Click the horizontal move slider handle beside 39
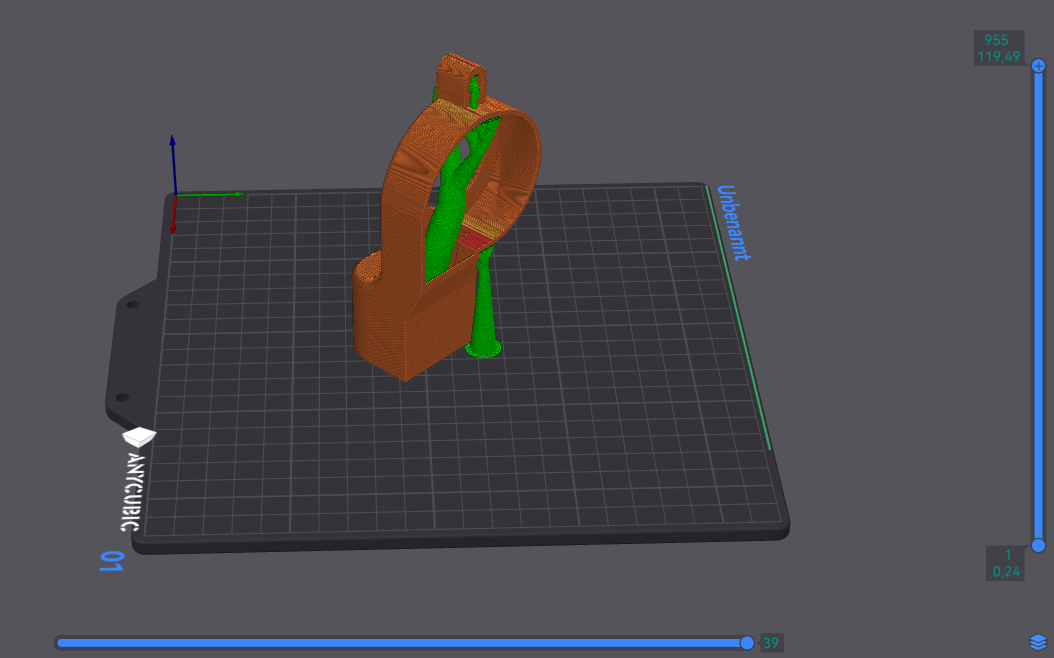Image resolution: width=1054 pixels, height=658 pixels. point(747,643)
